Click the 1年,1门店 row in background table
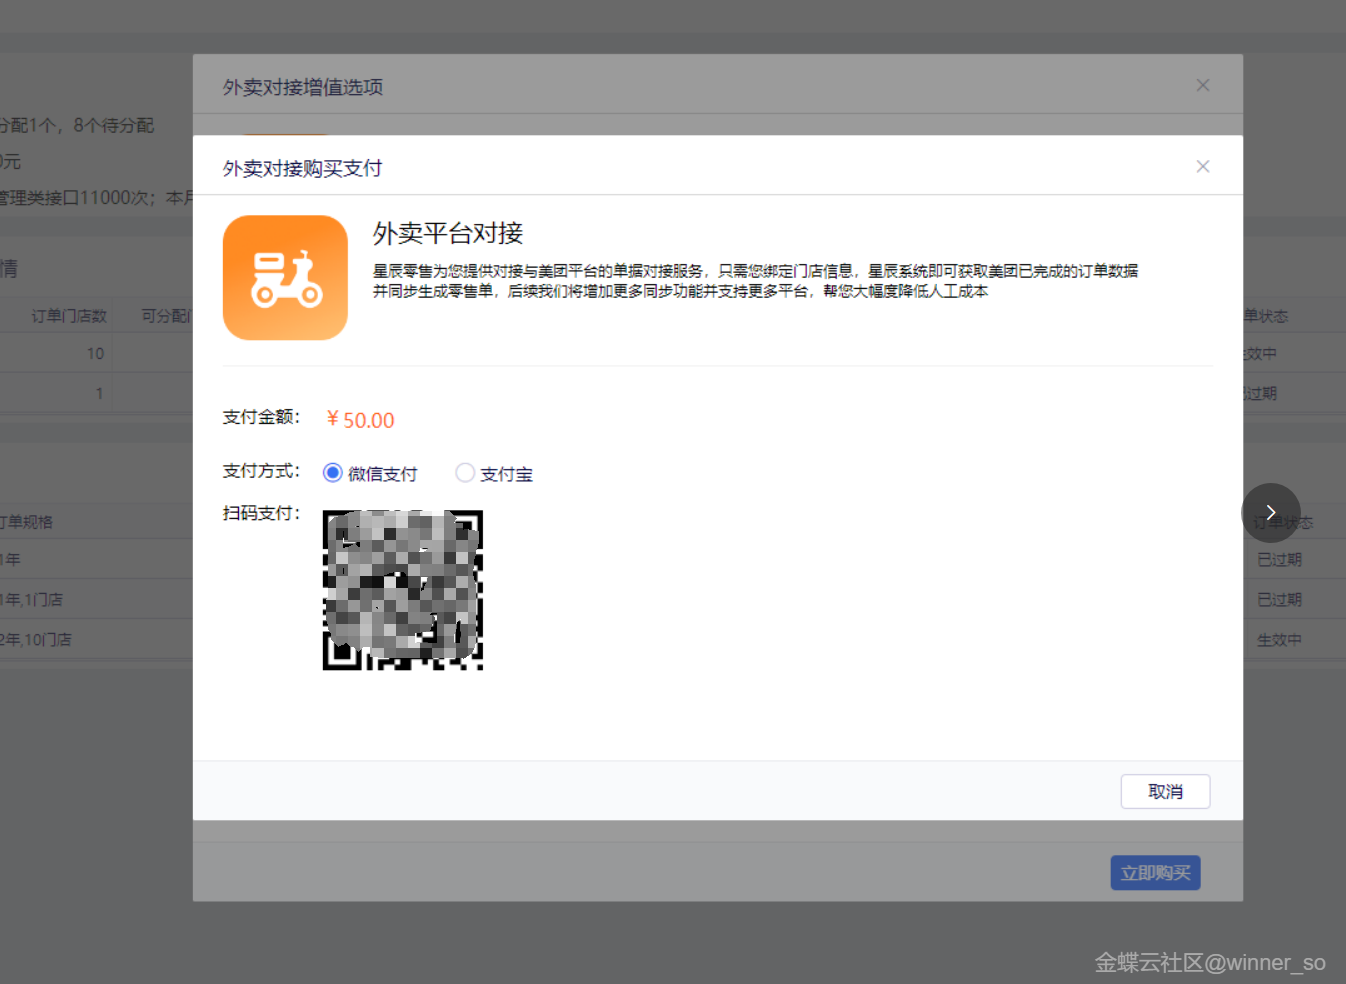Image resolution: width=1346 pixels, height=984 pixels. click(x=32, y=600)
